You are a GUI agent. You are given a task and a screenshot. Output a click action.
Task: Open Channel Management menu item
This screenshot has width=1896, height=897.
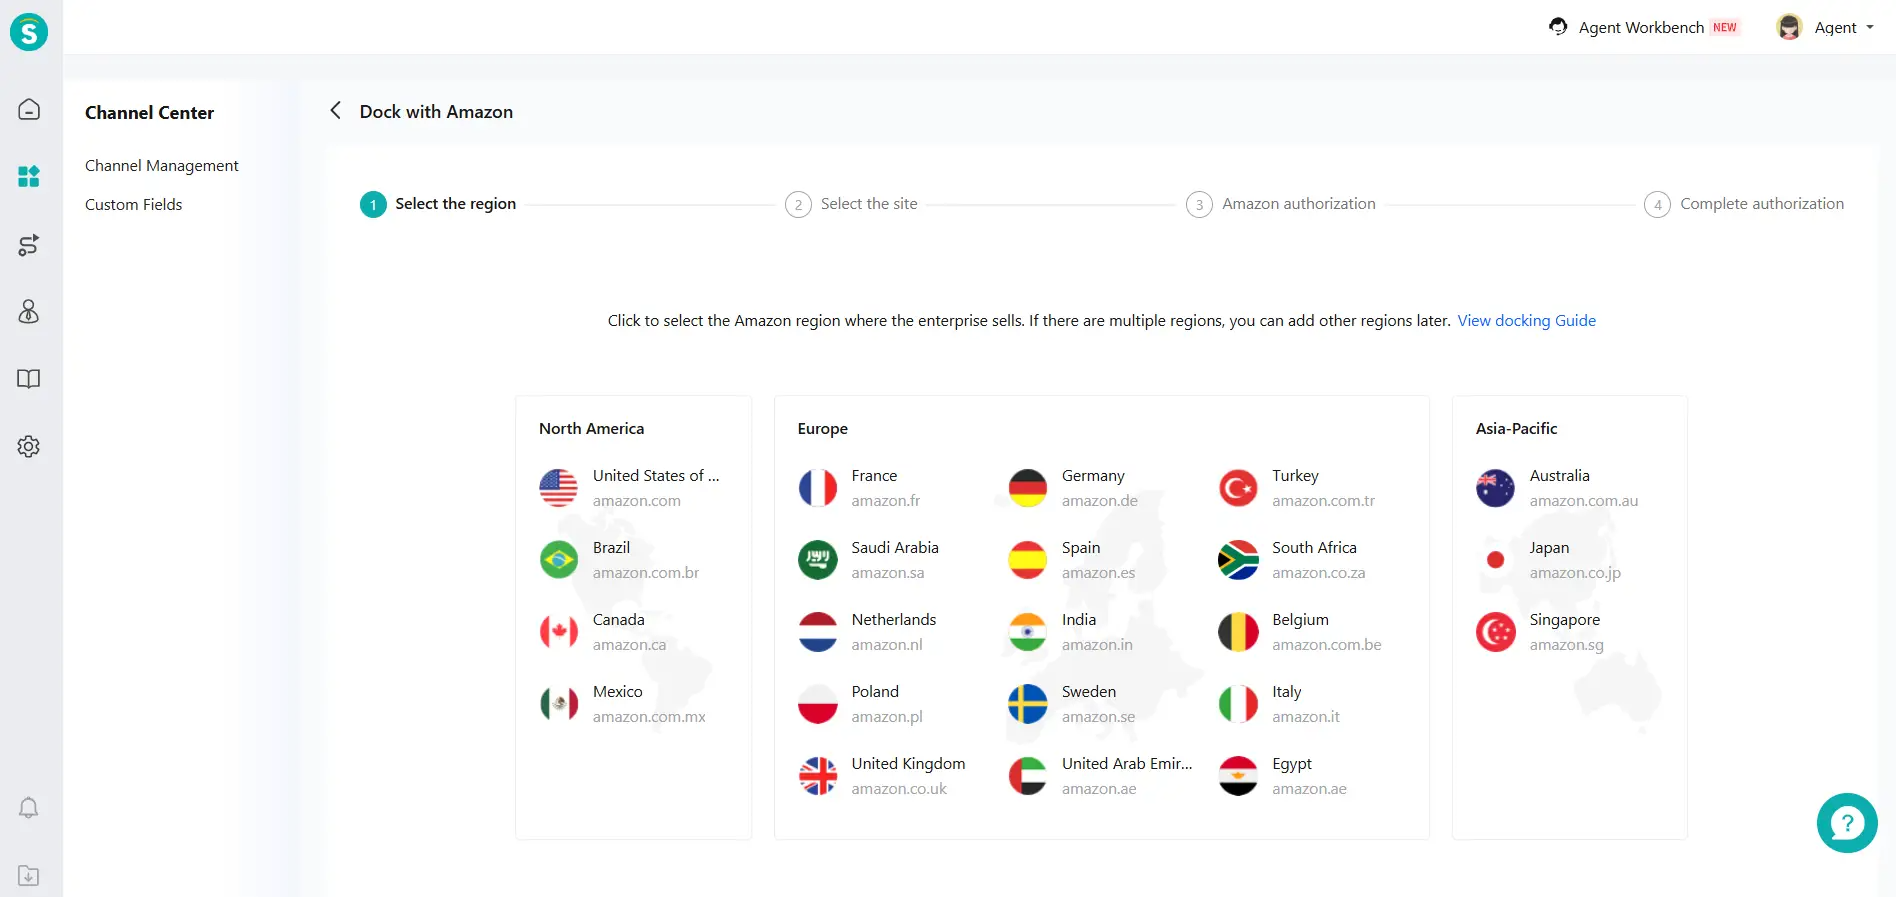click(162, 165)
